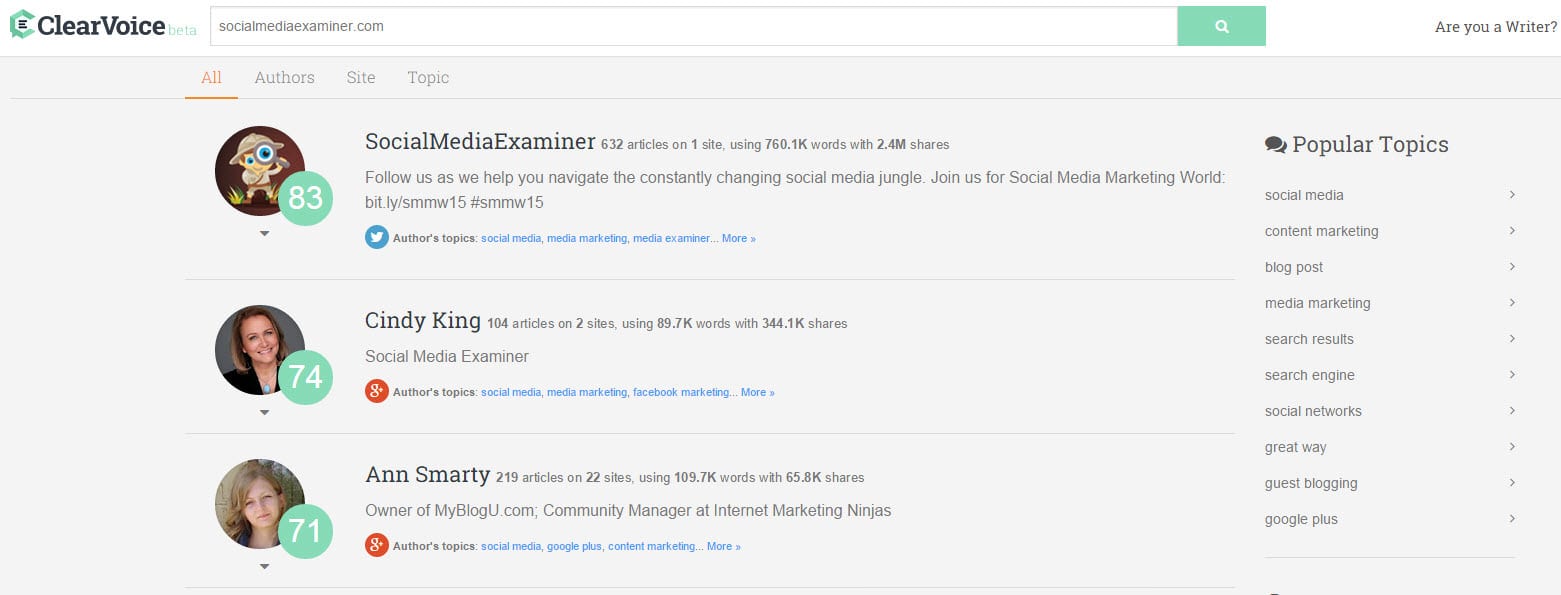1561x595 pixels.
Task: Click SocialMediaExaminer's score badge 83
Action: (304, 198)
